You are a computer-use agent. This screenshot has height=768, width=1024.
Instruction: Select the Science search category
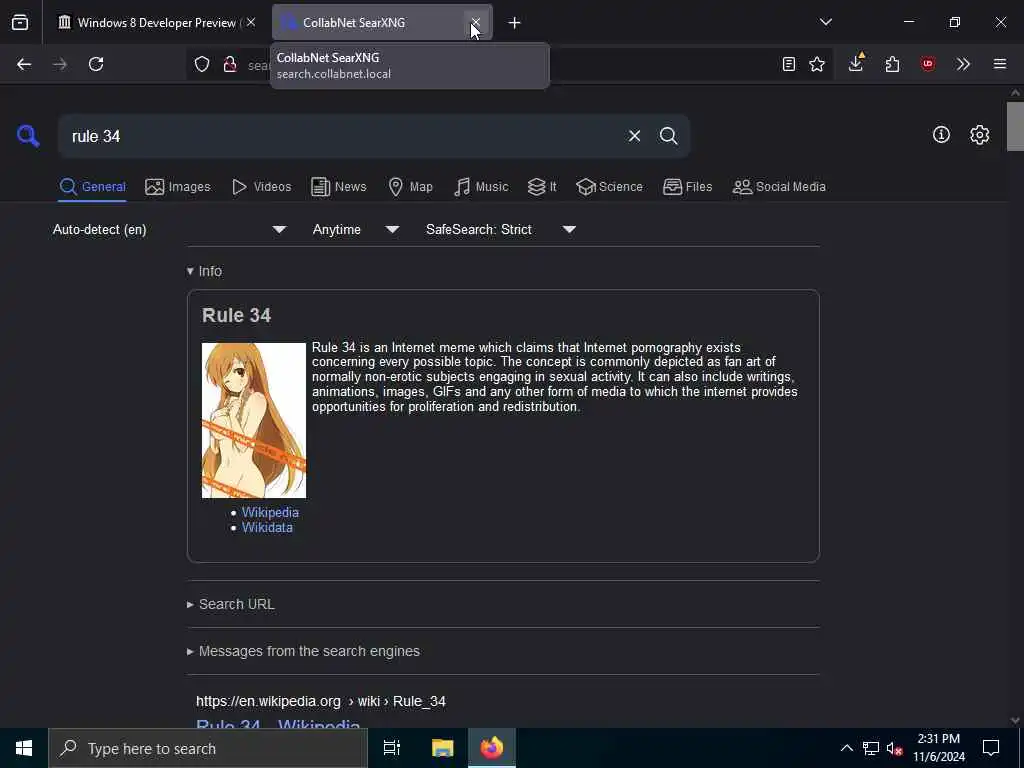tap(609, 187)
